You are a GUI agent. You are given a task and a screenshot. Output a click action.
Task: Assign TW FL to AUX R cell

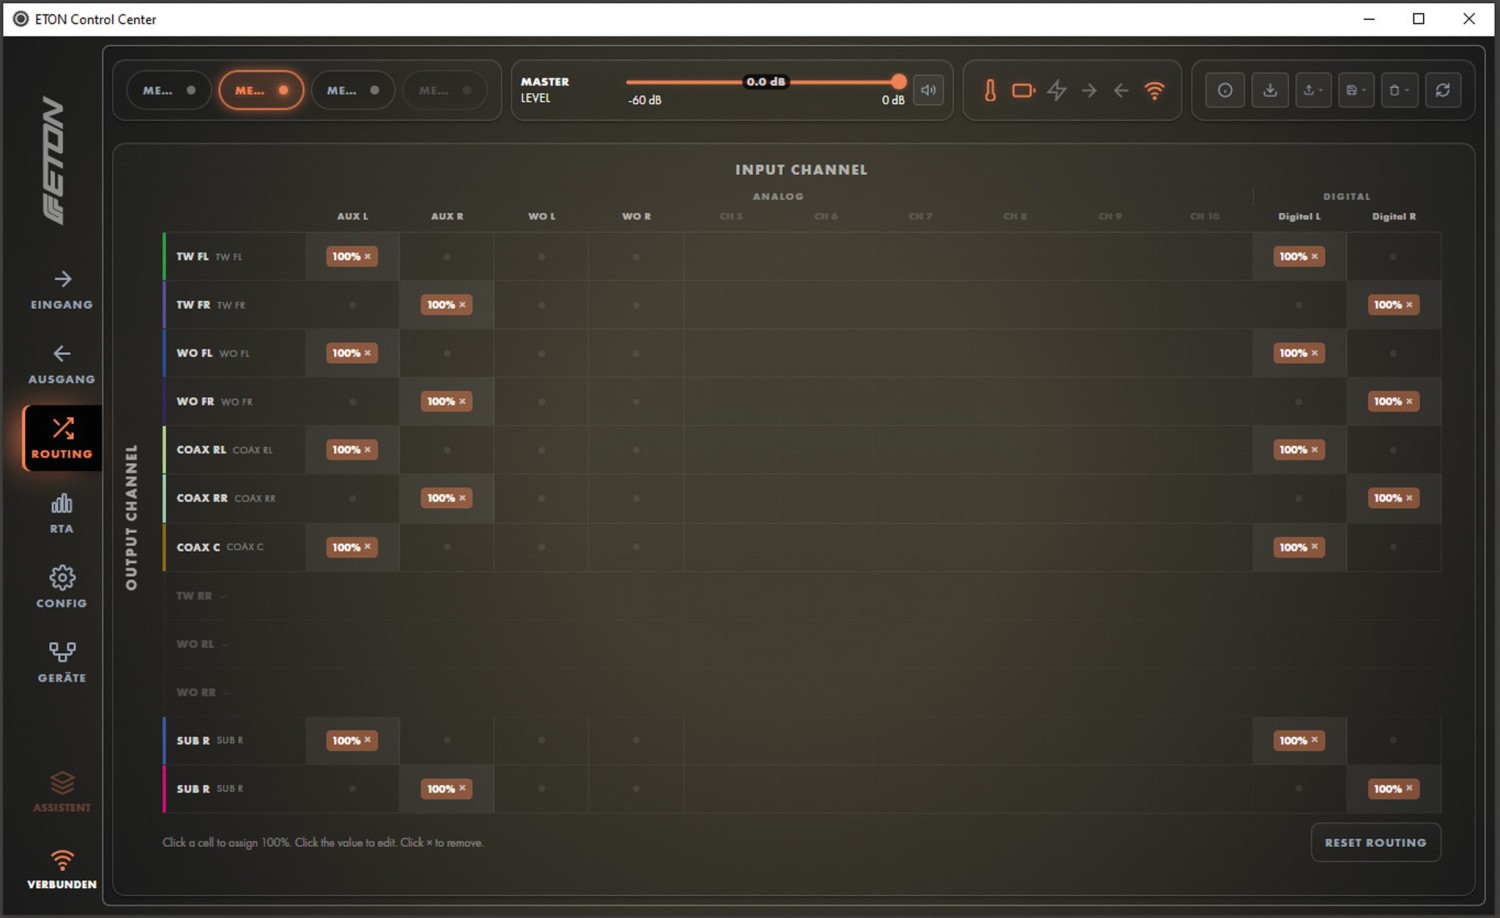pyautogui.click(x=447, y=257)
